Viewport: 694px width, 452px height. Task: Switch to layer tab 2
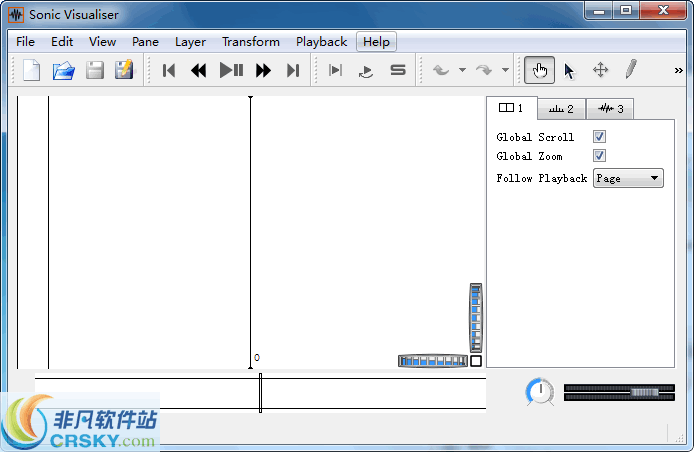point(561,109)
